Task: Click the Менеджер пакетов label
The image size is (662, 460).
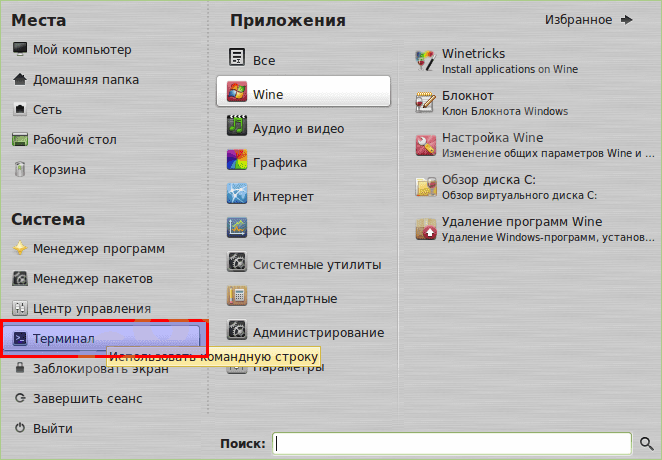Action: point(93,279)
